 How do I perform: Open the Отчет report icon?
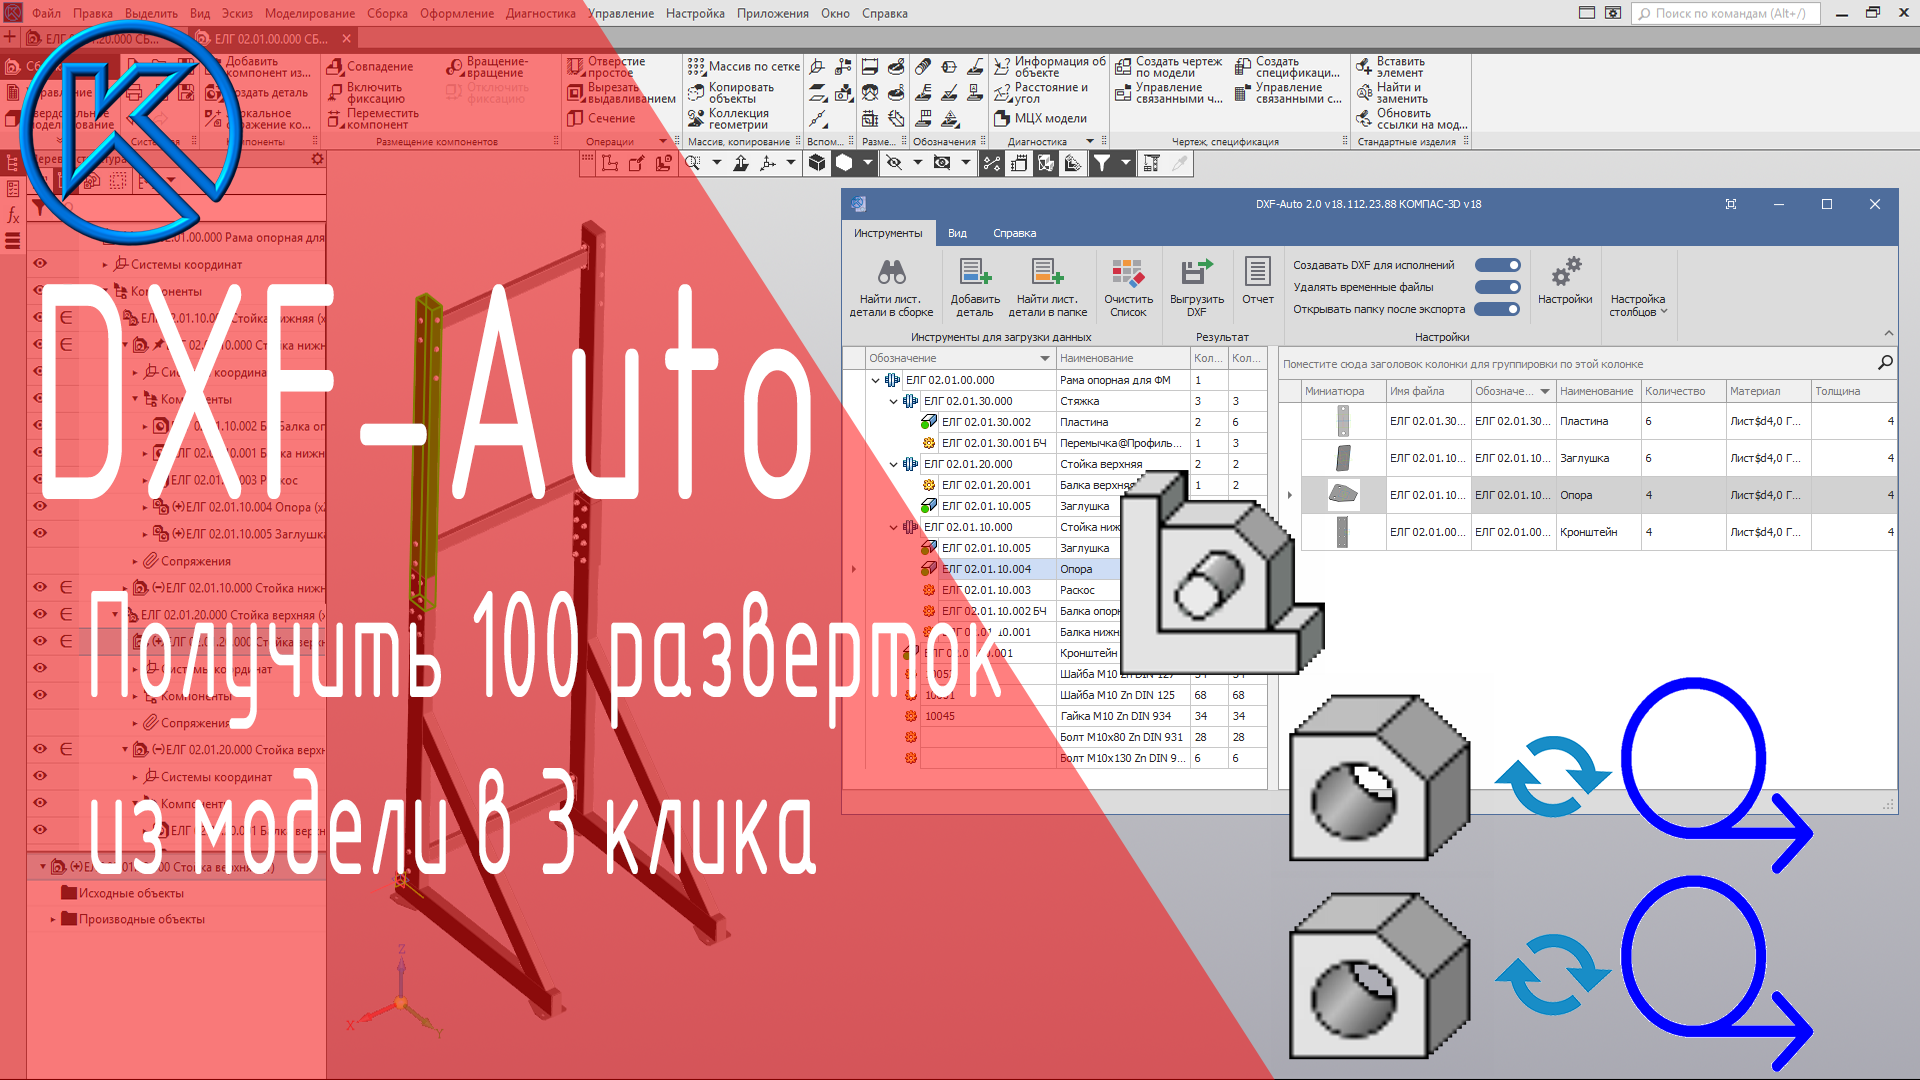point(1257,271)
